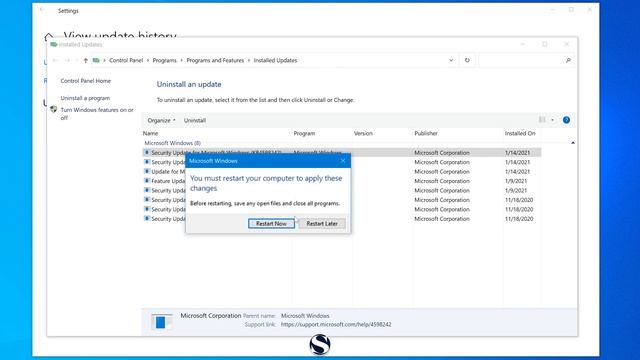Viewport: 640px width, 360px height.
Task: Sort by the Version column header
Action: [363, 133]
